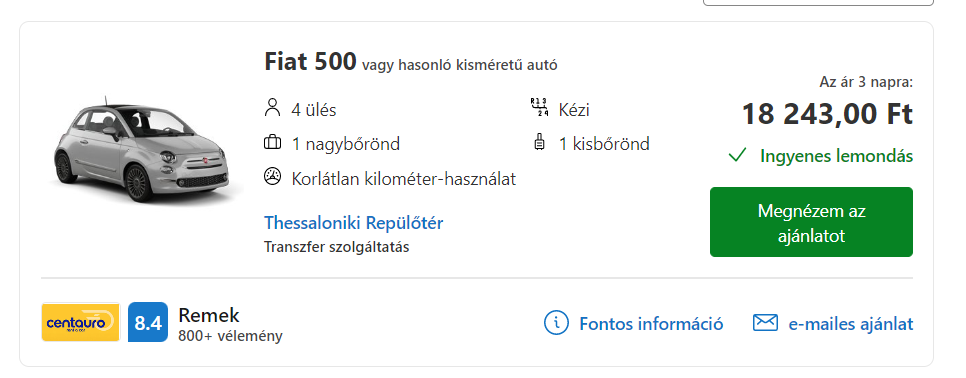Click the seats person icon
This screenshot has height=378, width=966.
272,108
